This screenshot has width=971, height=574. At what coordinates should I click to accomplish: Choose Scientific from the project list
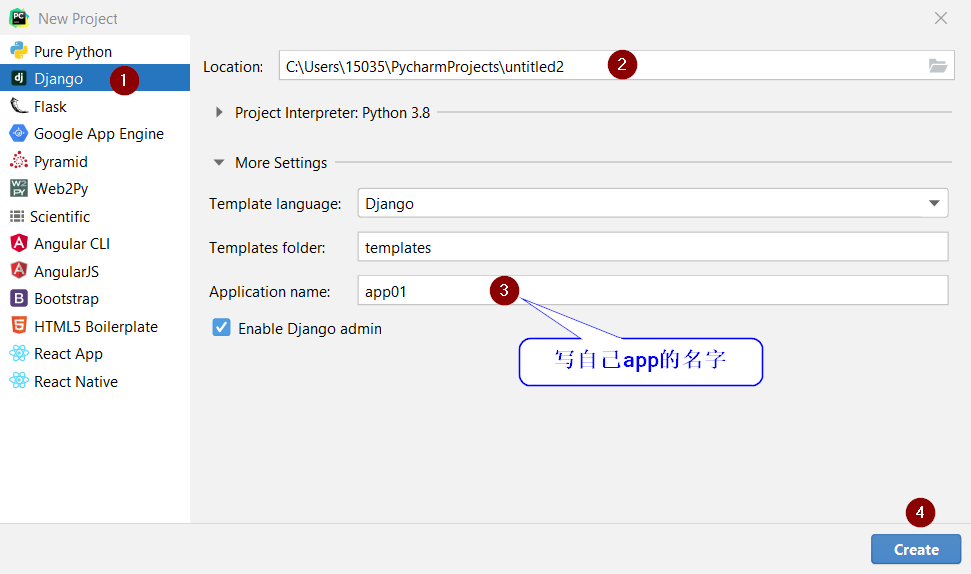click(x=61, y=216)
